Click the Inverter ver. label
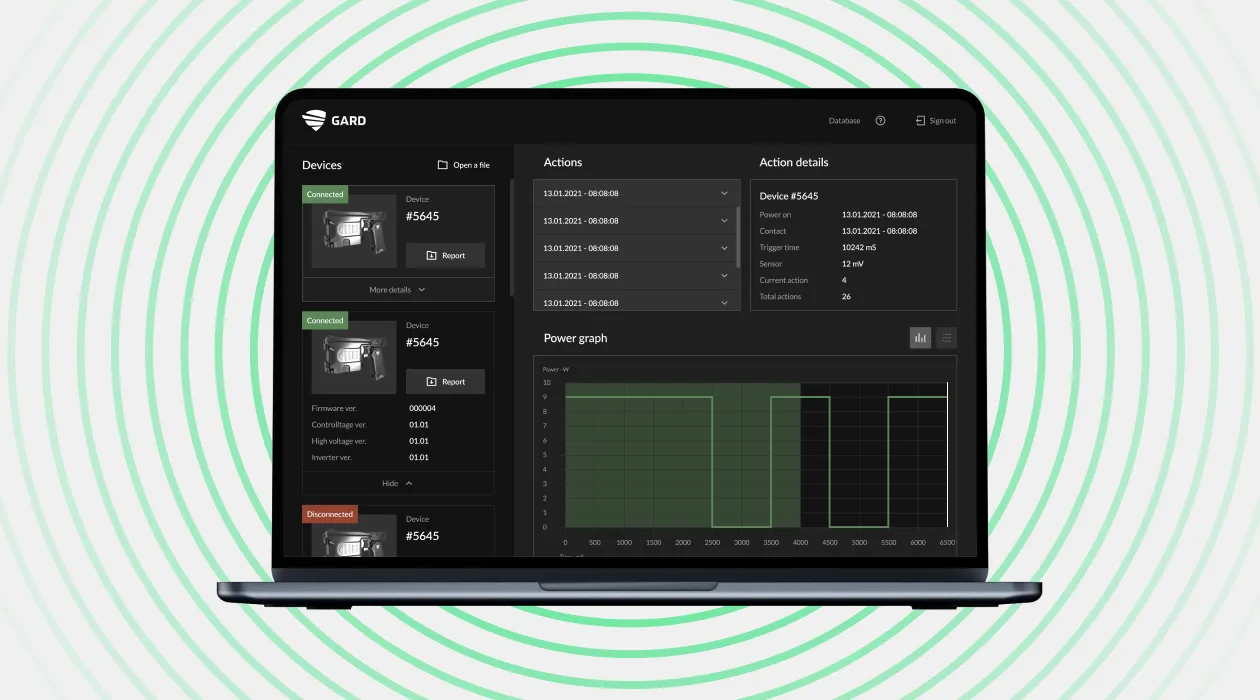Viewport: 1260px width, 700px height. pos(333,457)
